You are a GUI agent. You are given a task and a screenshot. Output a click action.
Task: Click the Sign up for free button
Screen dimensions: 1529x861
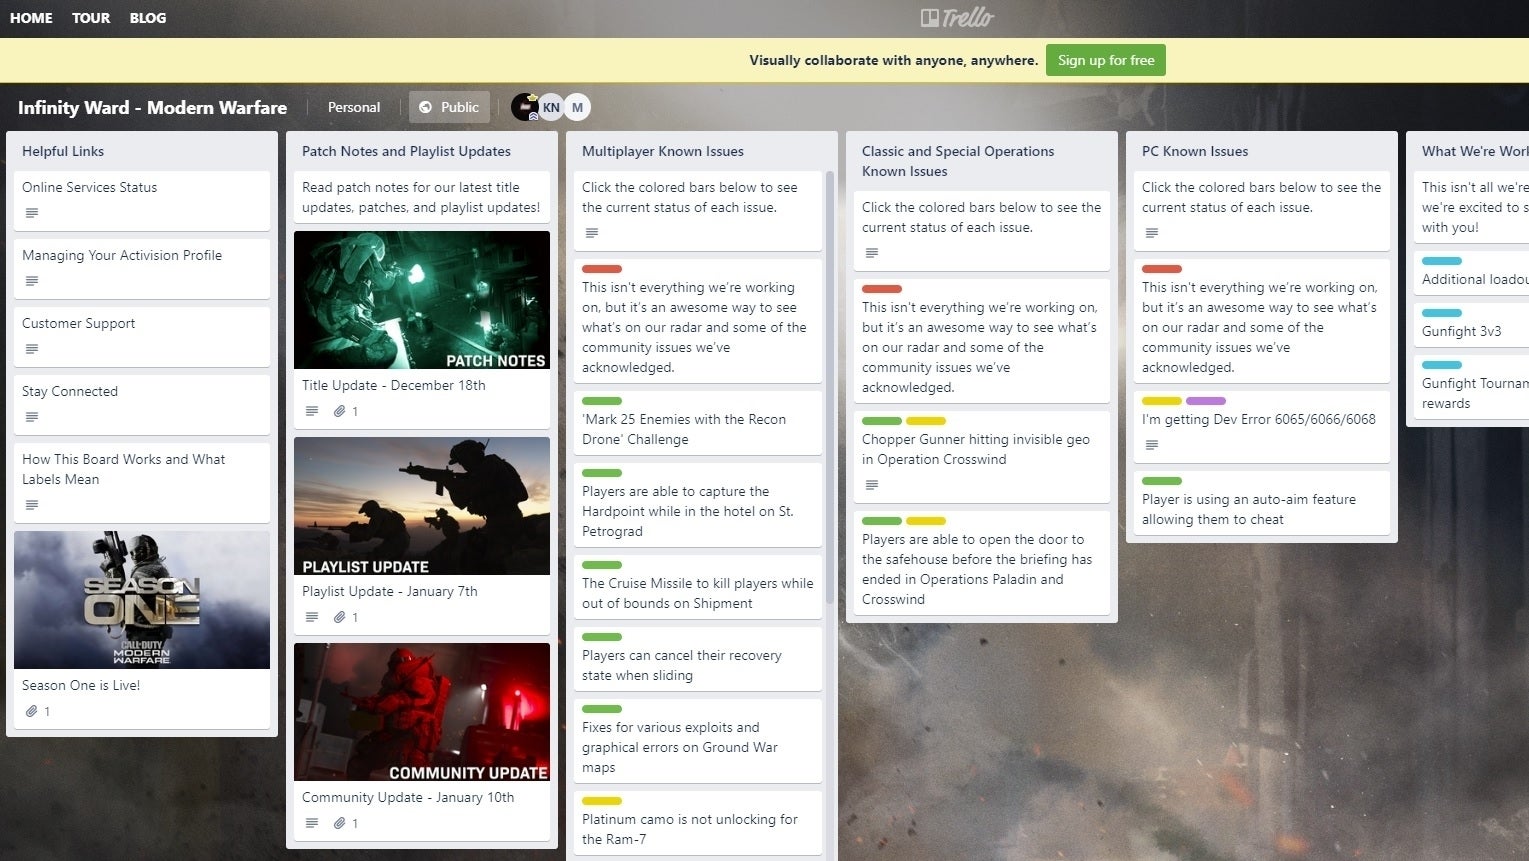coord(1106,60)
